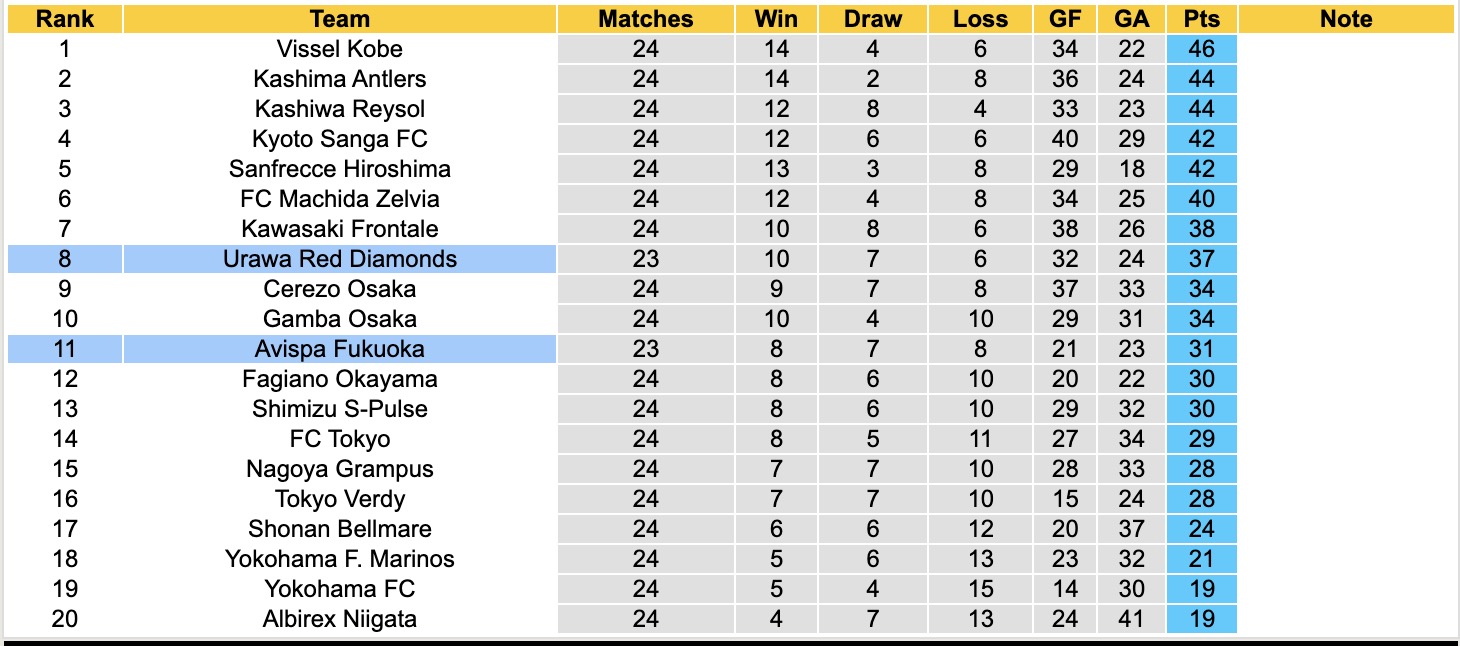Image resolution: width=1460 pixels, height=646 pixels.
Task: Click the Team column header
Action: 340,19
